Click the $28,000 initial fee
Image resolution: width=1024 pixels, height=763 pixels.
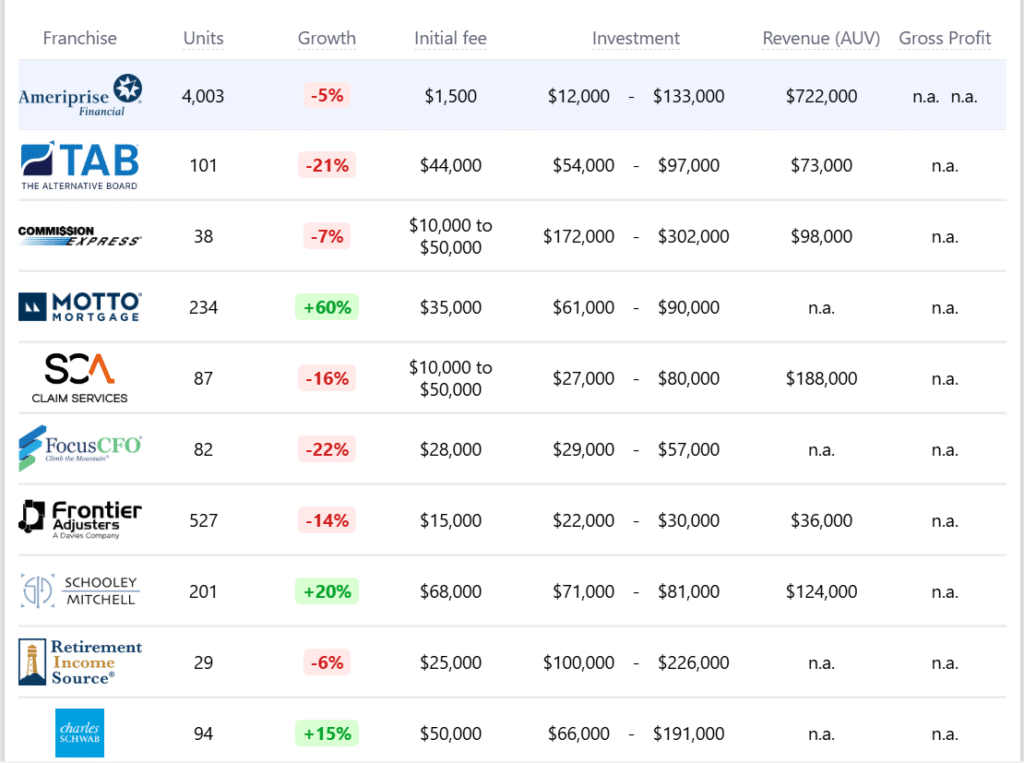(x=451, y=449)
